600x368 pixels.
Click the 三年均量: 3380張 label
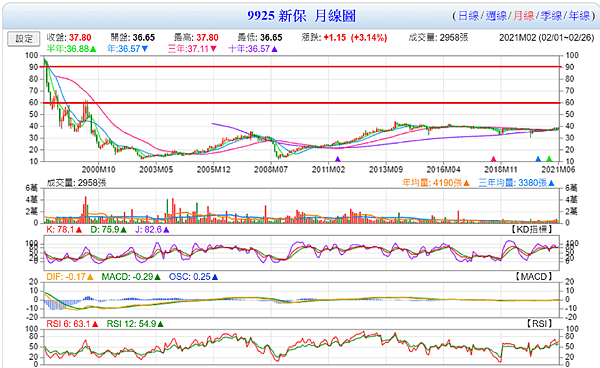(516, 183)
